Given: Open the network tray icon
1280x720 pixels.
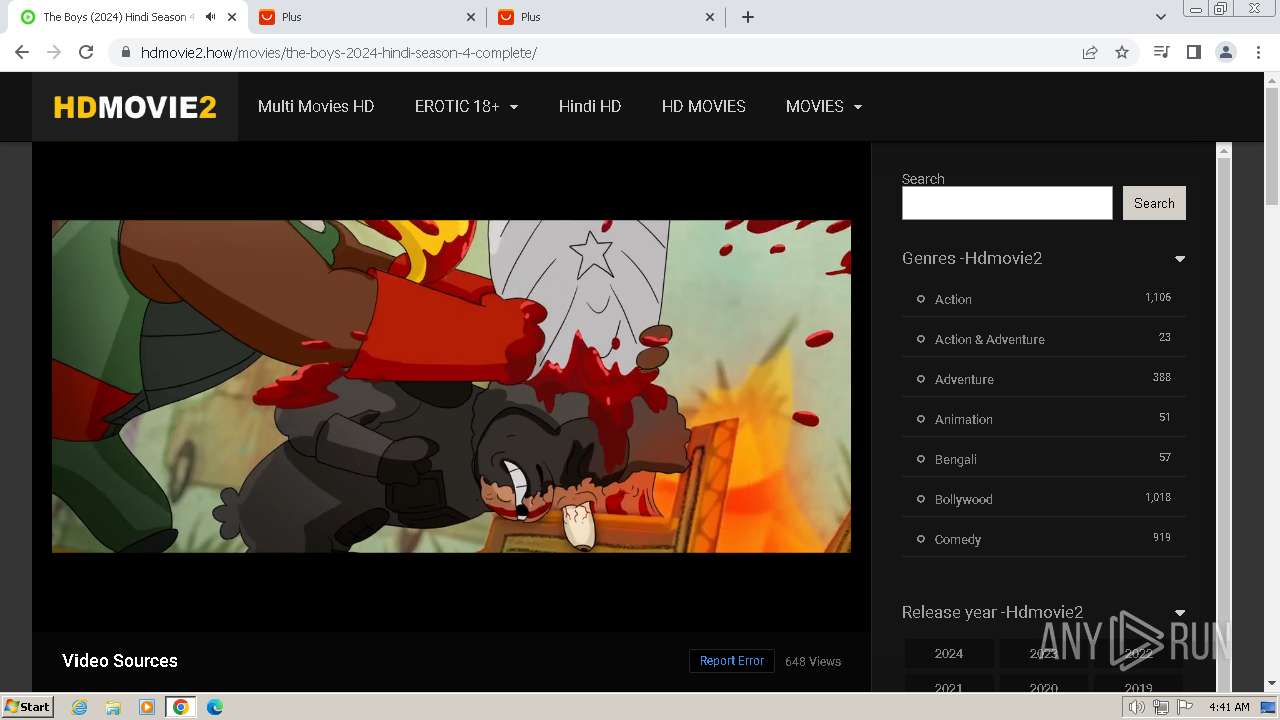Looking at the screenshot, I should point(1161,707).
